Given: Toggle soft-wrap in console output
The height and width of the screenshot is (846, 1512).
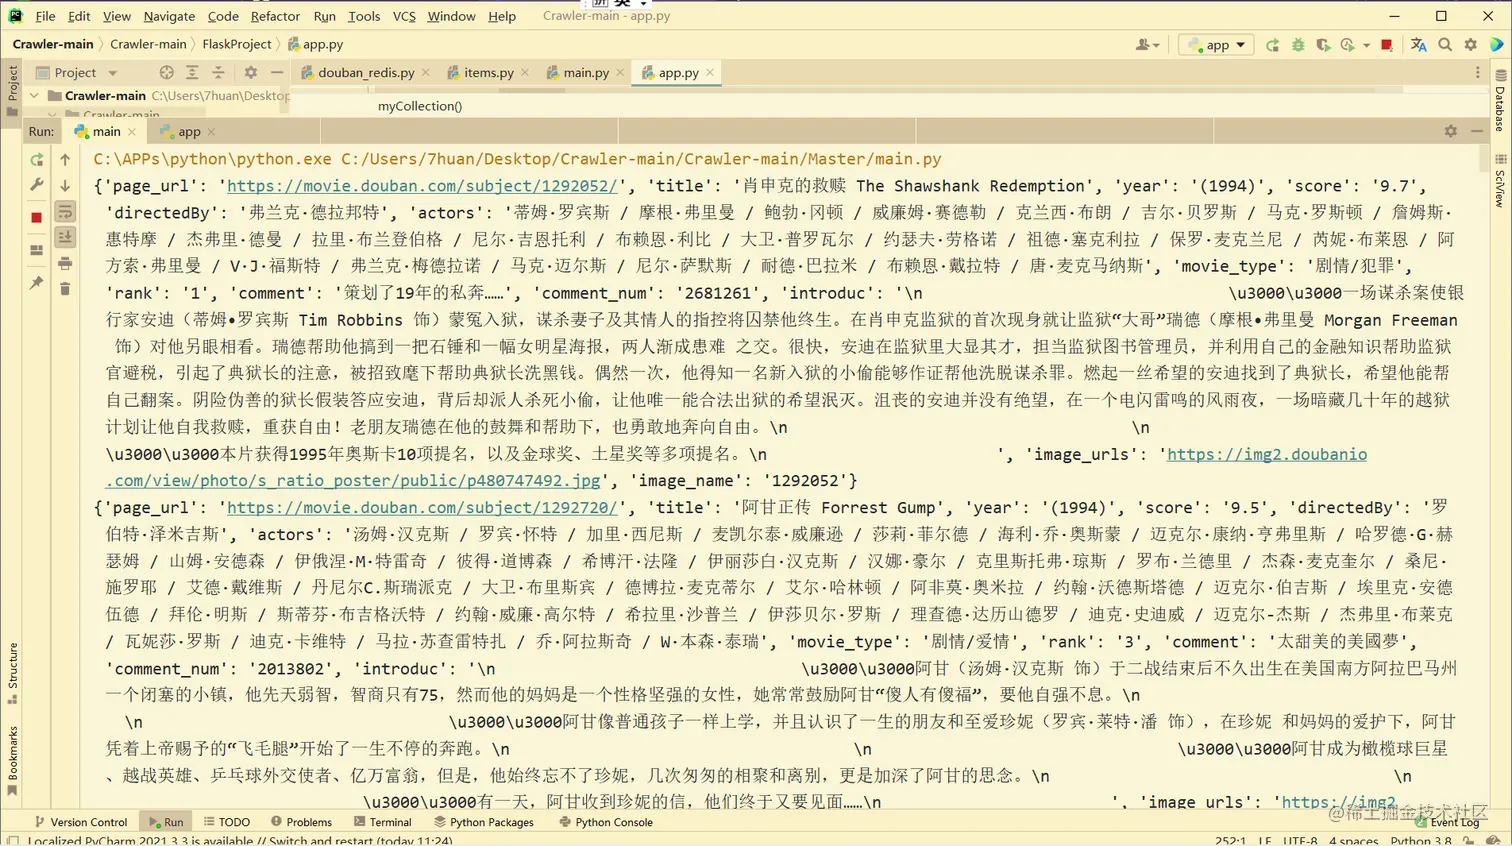Looking at the screenshot, I should (x=65, y=211).
